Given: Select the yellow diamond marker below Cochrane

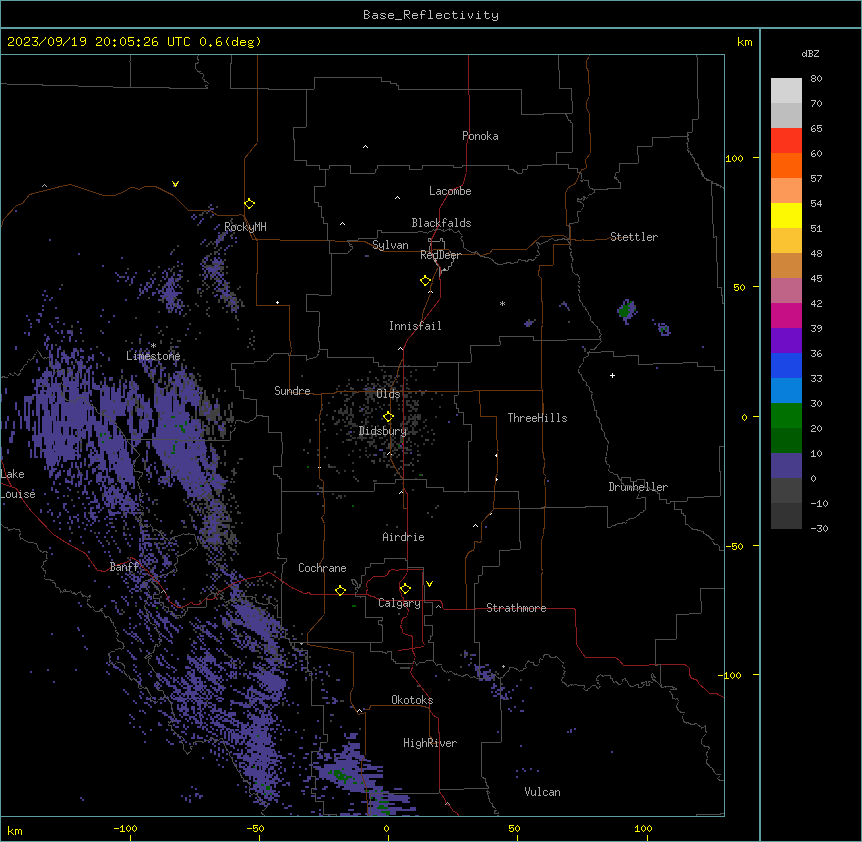Looking at the screenshot, I should [340, 590].
